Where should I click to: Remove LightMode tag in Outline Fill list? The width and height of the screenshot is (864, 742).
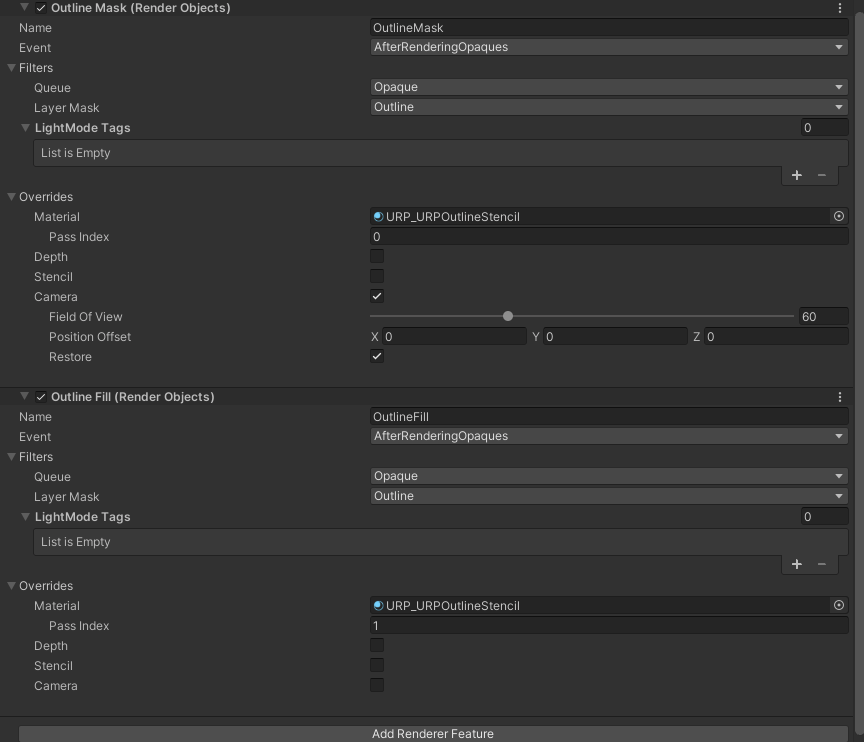click(822, 564)
